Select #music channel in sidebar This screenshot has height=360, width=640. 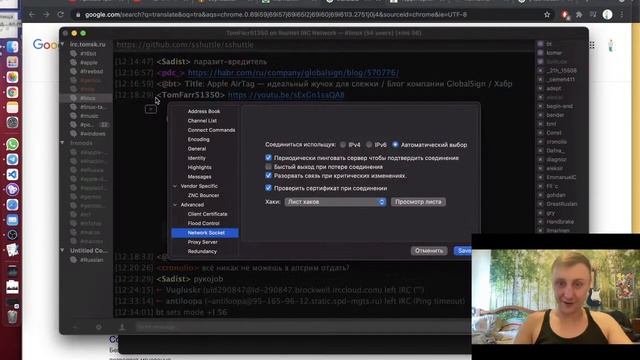(x=89, y=116)
